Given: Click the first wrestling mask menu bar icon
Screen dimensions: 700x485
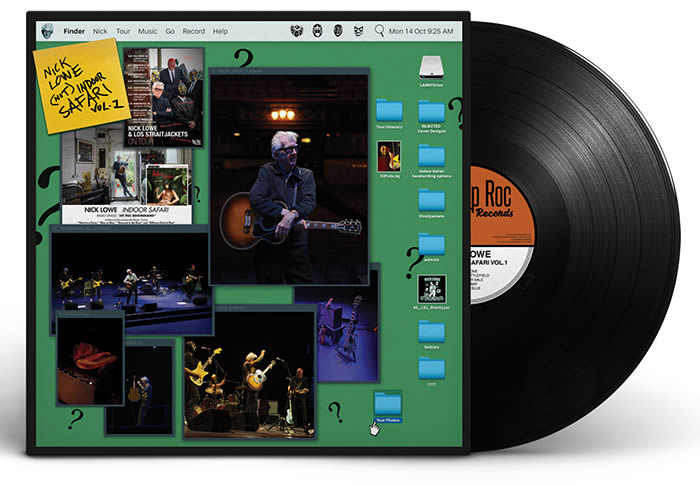Looking at the screenshot, I should coord(297,31).
